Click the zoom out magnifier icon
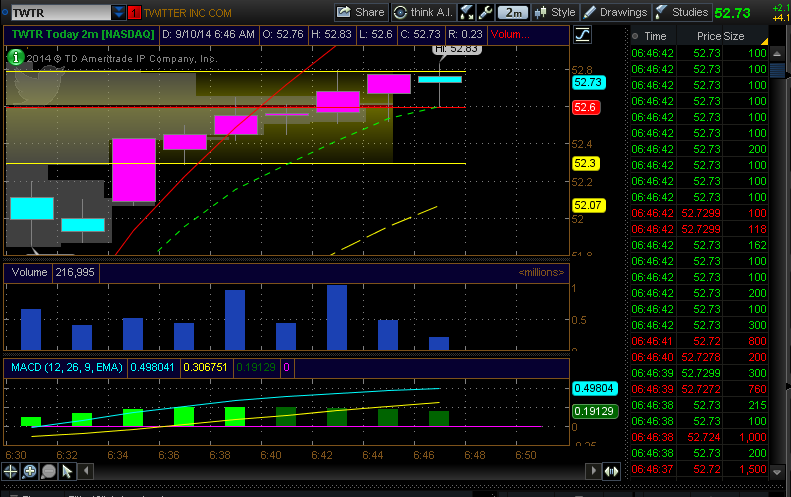The image size is (791, 497). coord(48,472)
